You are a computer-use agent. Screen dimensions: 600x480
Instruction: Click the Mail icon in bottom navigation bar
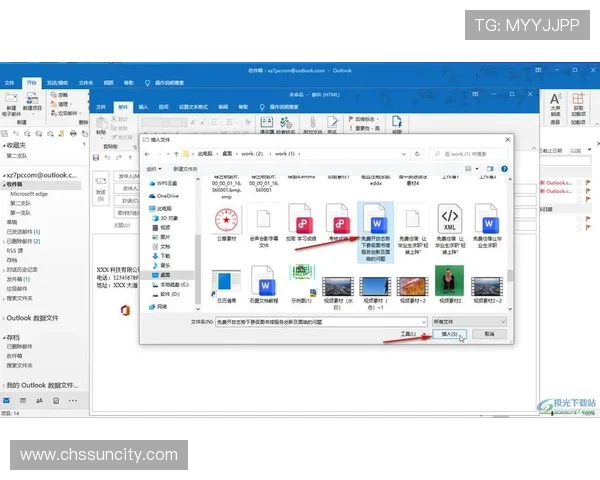(8, 399)
